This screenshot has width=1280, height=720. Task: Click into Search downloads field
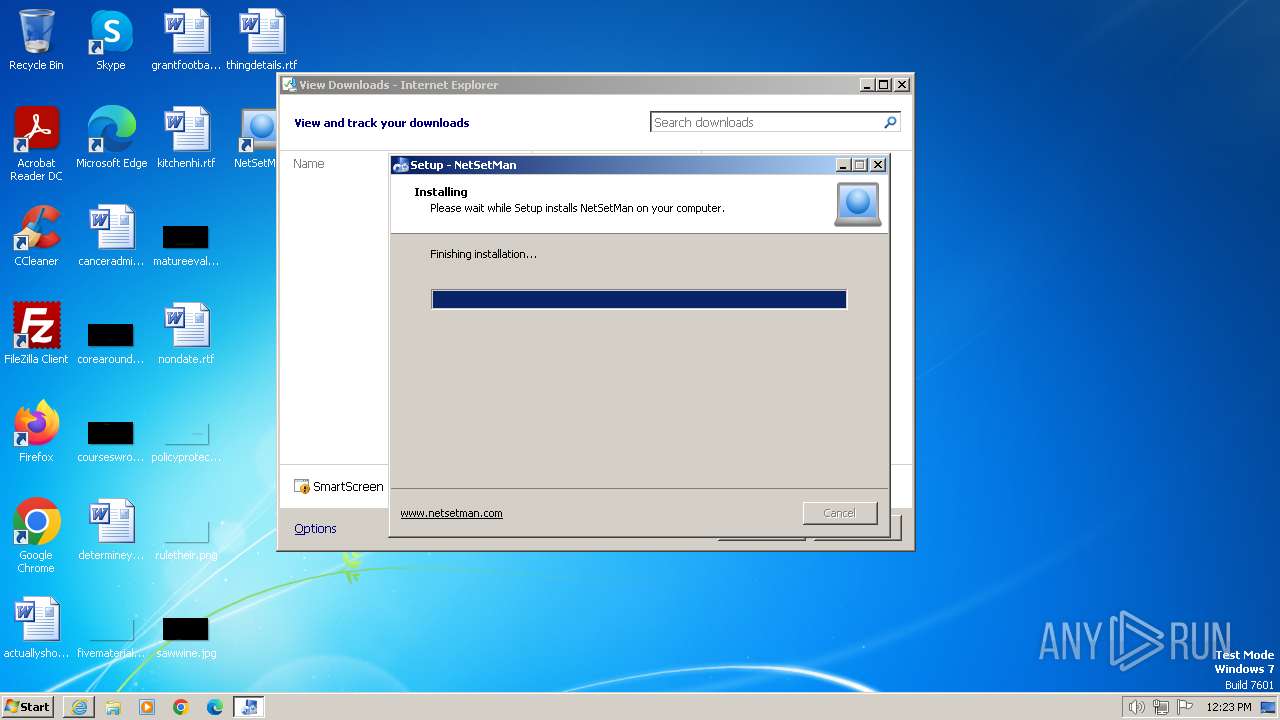pyautogui.click(x=766, y=122)
